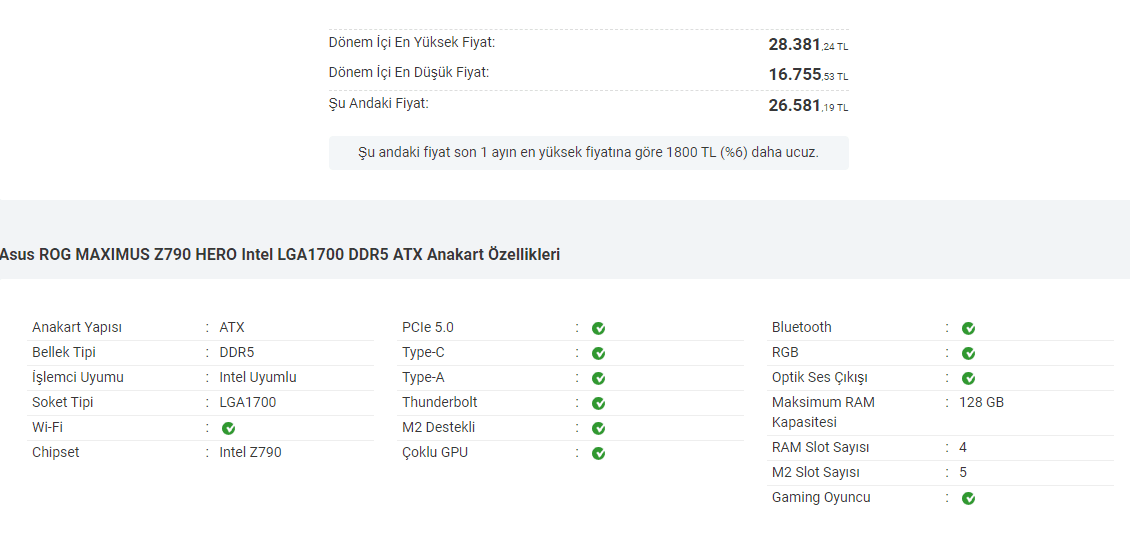
Task: Click the Asus ROG MAXIMUS Z790 specifications heading
Action: (x=279, y=255)
